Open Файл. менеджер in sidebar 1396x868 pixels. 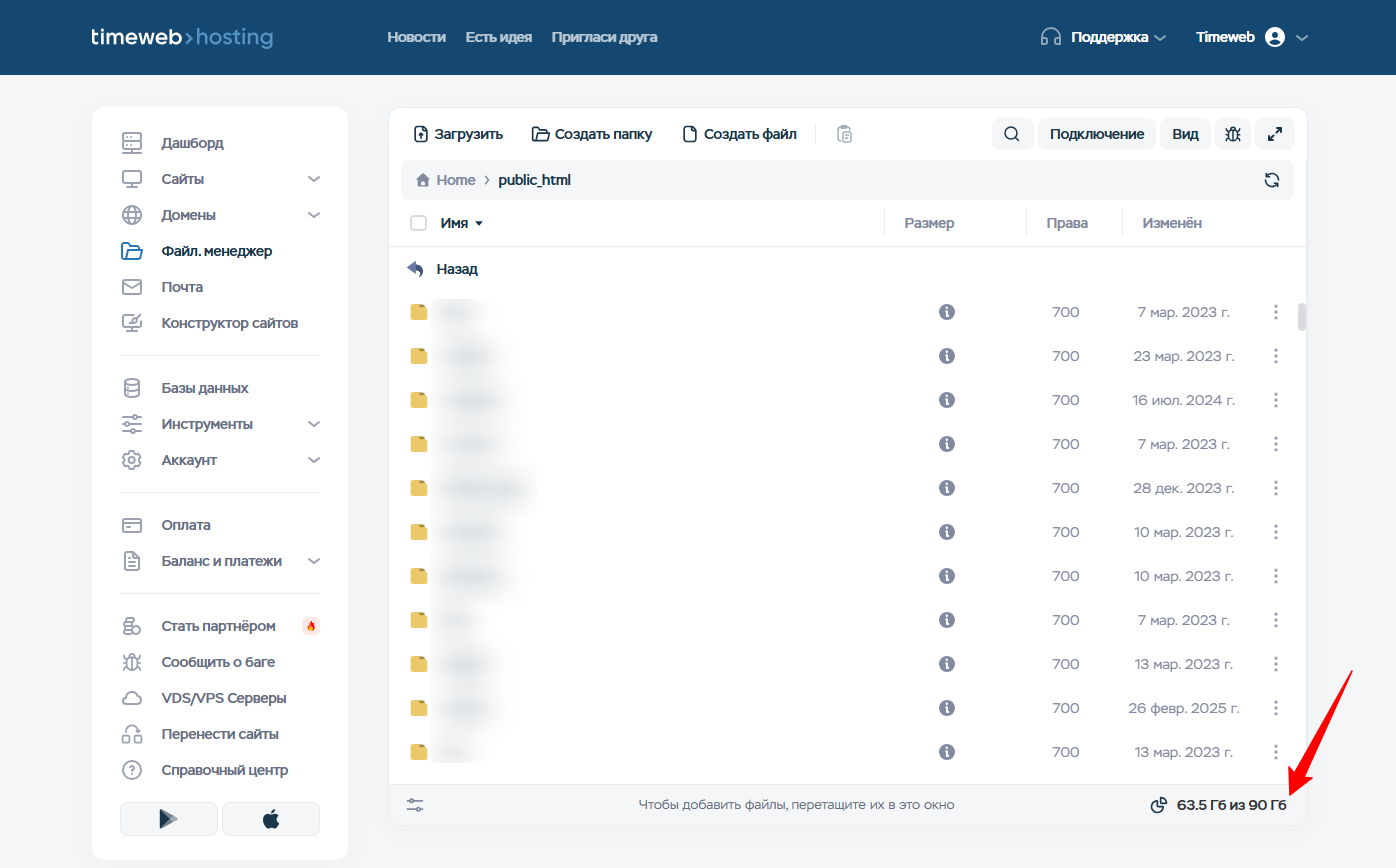(x=216, y=251)
